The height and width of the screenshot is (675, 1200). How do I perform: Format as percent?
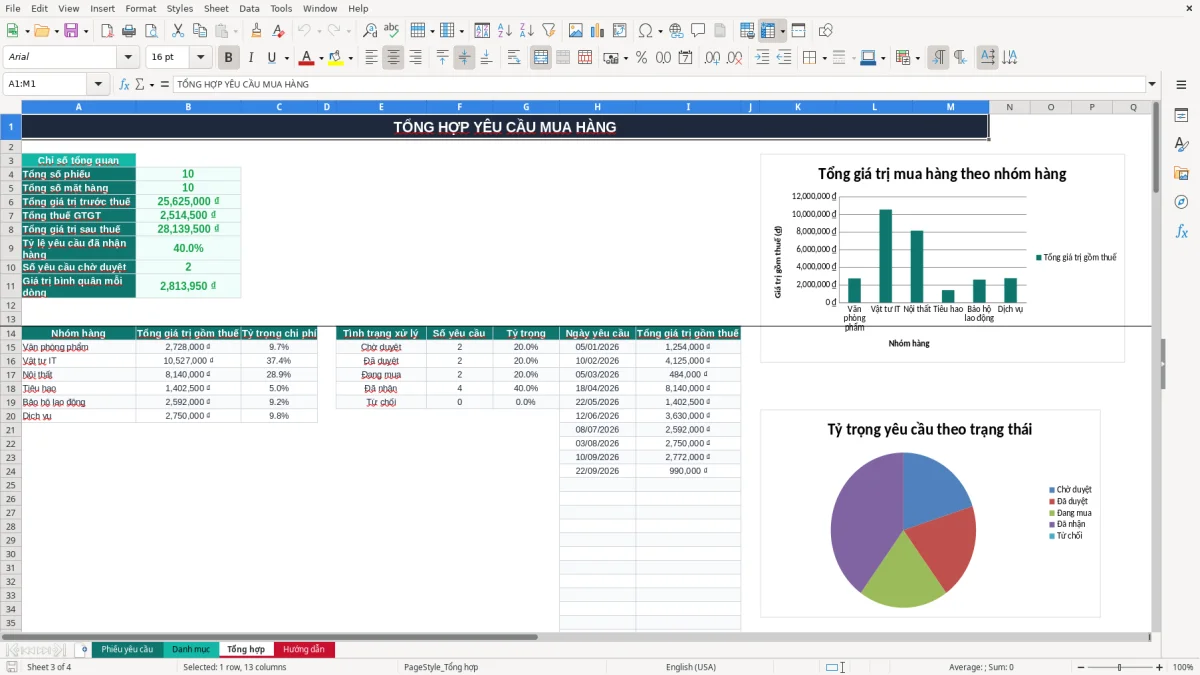point(641,58)
